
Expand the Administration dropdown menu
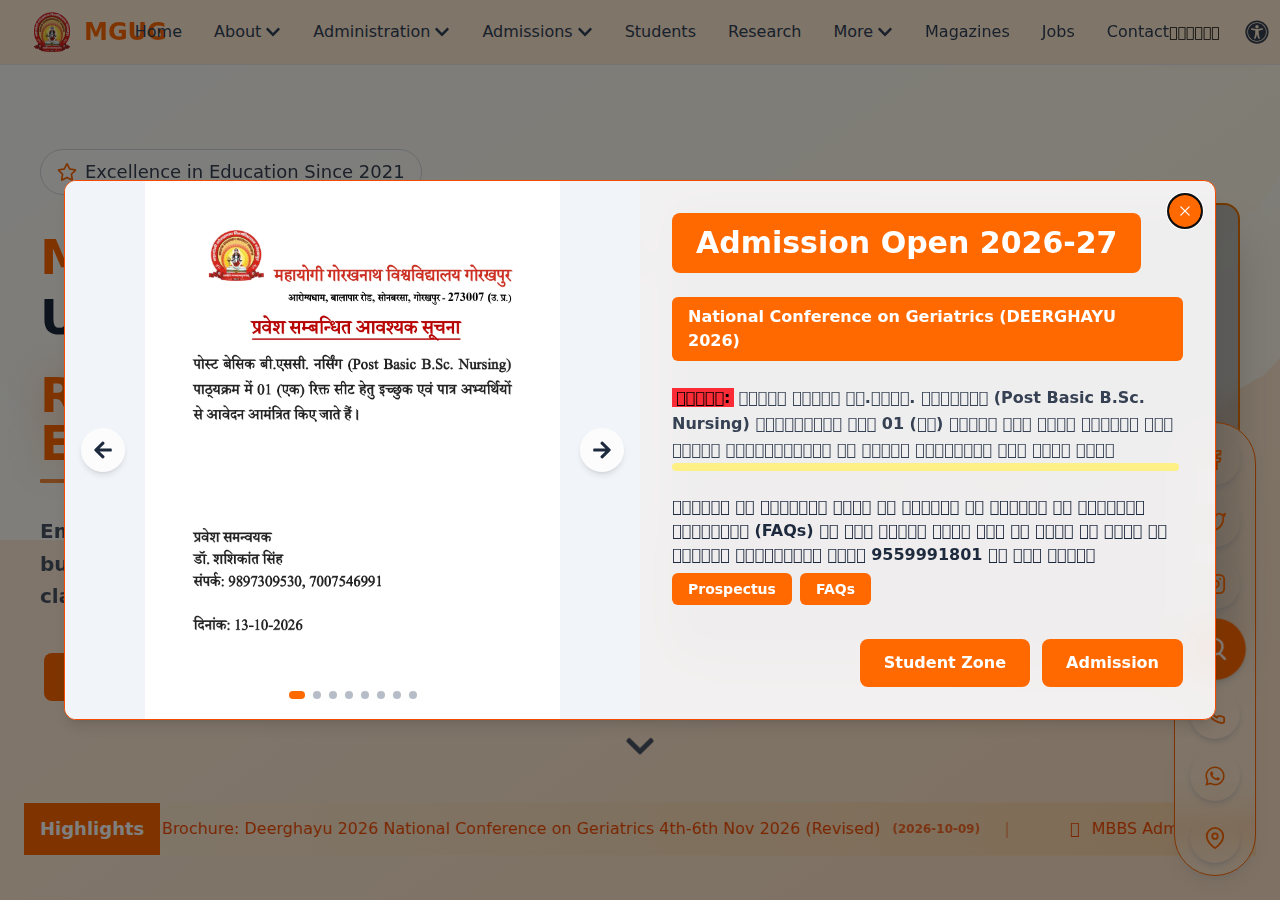click(381, 32)
